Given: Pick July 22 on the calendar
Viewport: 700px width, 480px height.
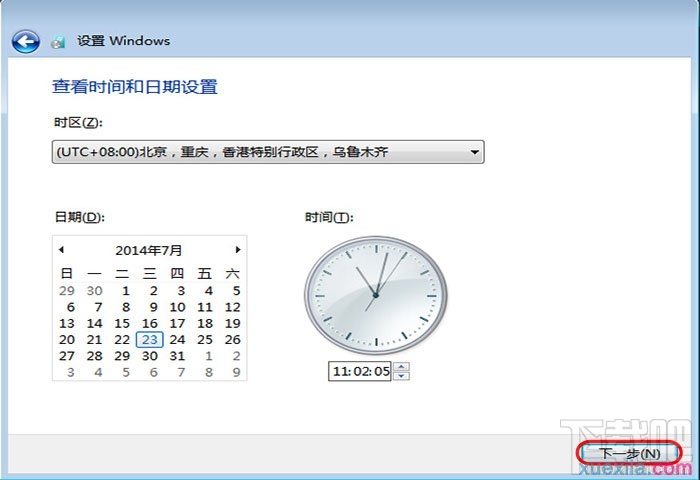Looking at the screenshot, I should pyautogui.click(x=122, y=340).
